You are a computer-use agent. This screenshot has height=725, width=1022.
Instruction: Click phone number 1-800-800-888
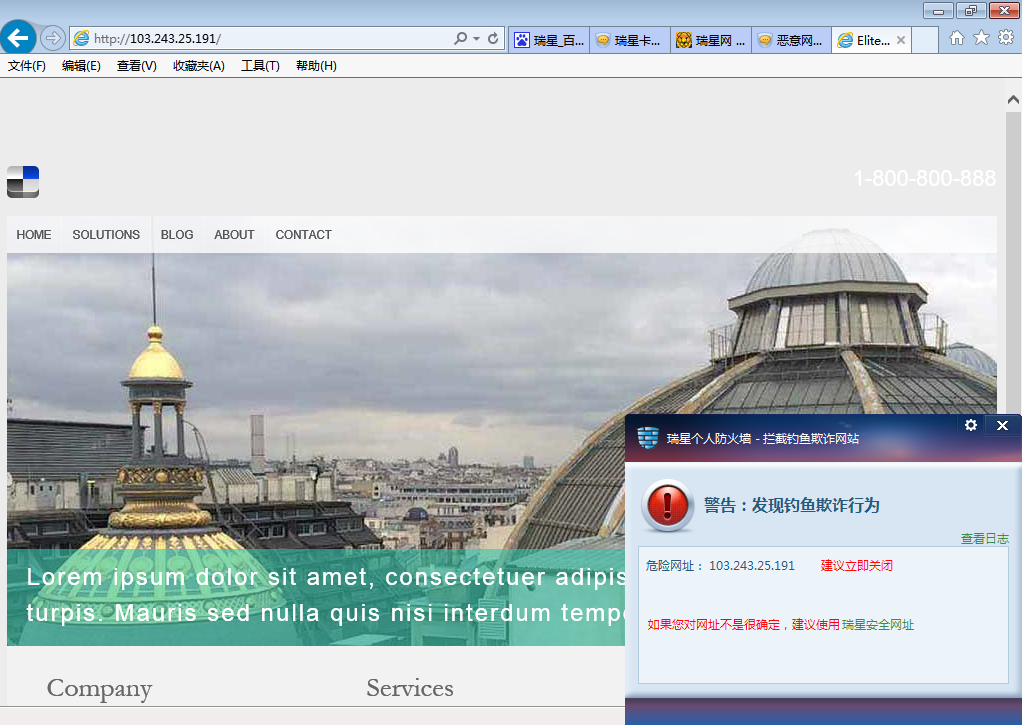coord(925,178)
